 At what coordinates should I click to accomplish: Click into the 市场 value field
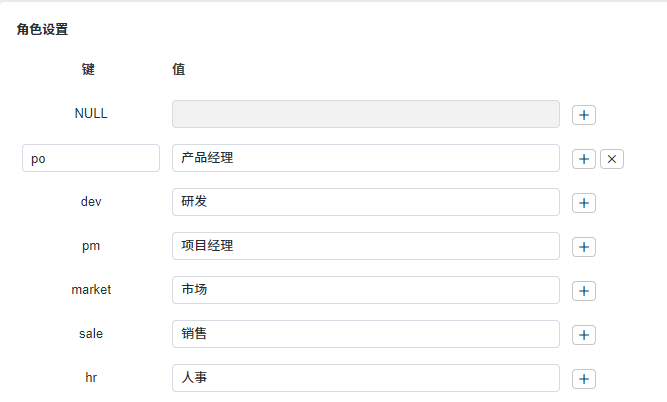(x=365, y=290)
